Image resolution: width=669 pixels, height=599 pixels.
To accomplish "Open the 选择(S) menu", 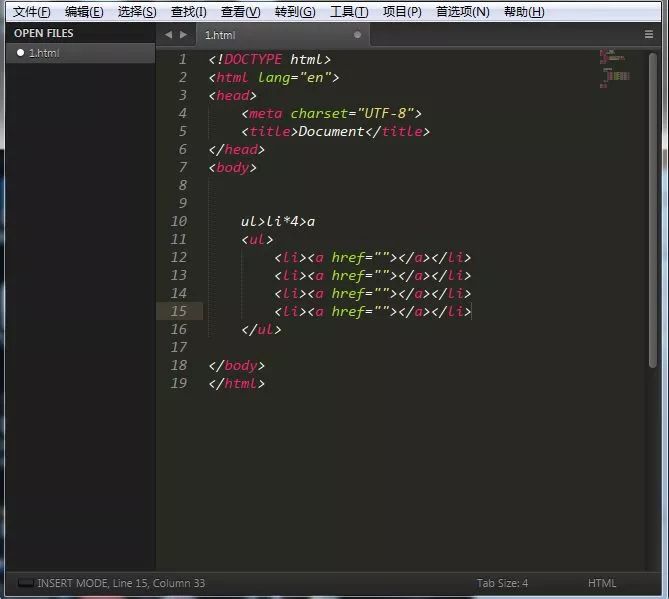I will point(137,12).
